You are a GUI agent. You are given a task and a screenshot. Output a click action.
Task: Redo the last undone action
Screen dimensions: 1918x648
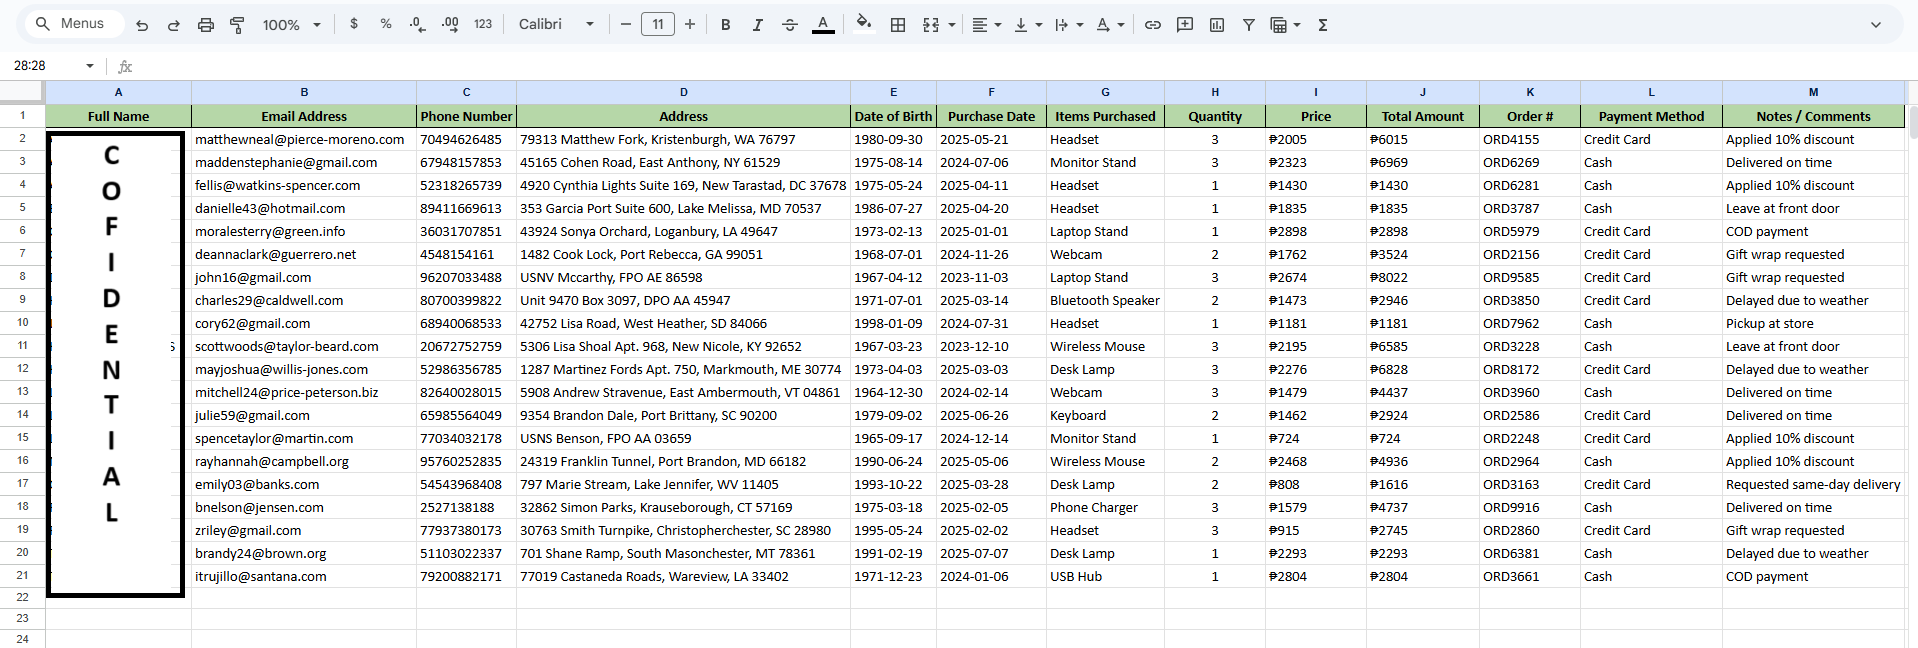point(174,25)
